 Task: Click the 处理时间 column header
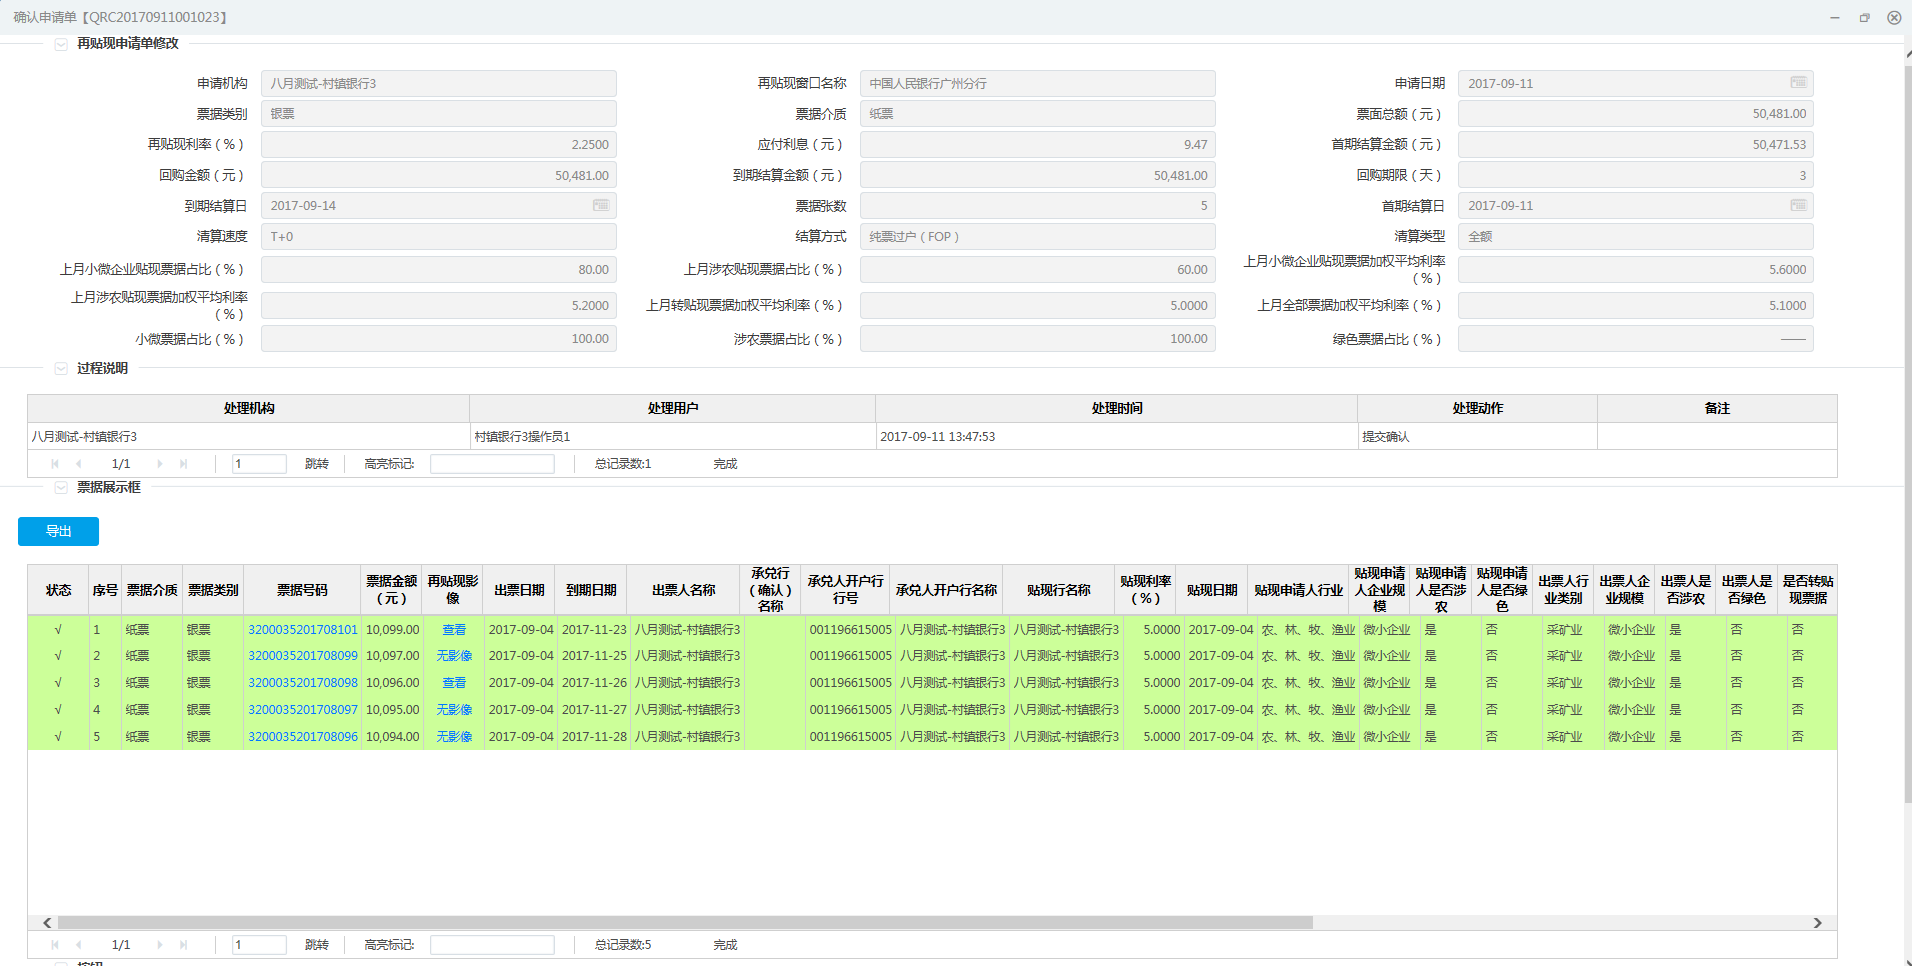point(1116,408)
